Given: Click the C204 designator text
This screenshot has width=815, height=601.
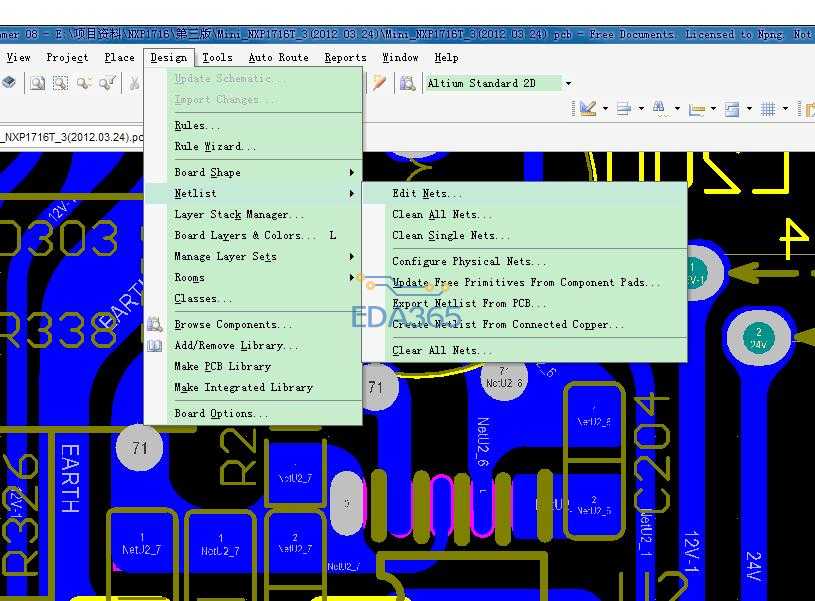Looking at the screenshot, I should click(x=653, y=452).
